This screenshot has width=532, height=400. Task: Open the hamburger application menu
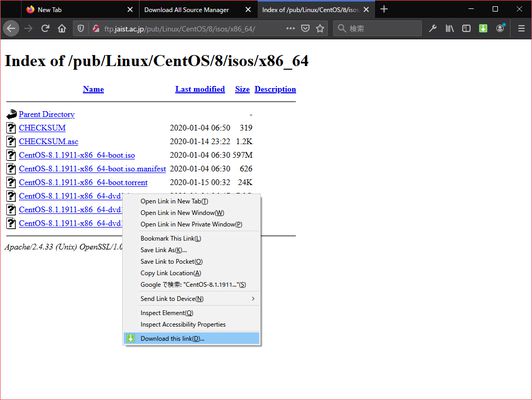pos(521,28)
